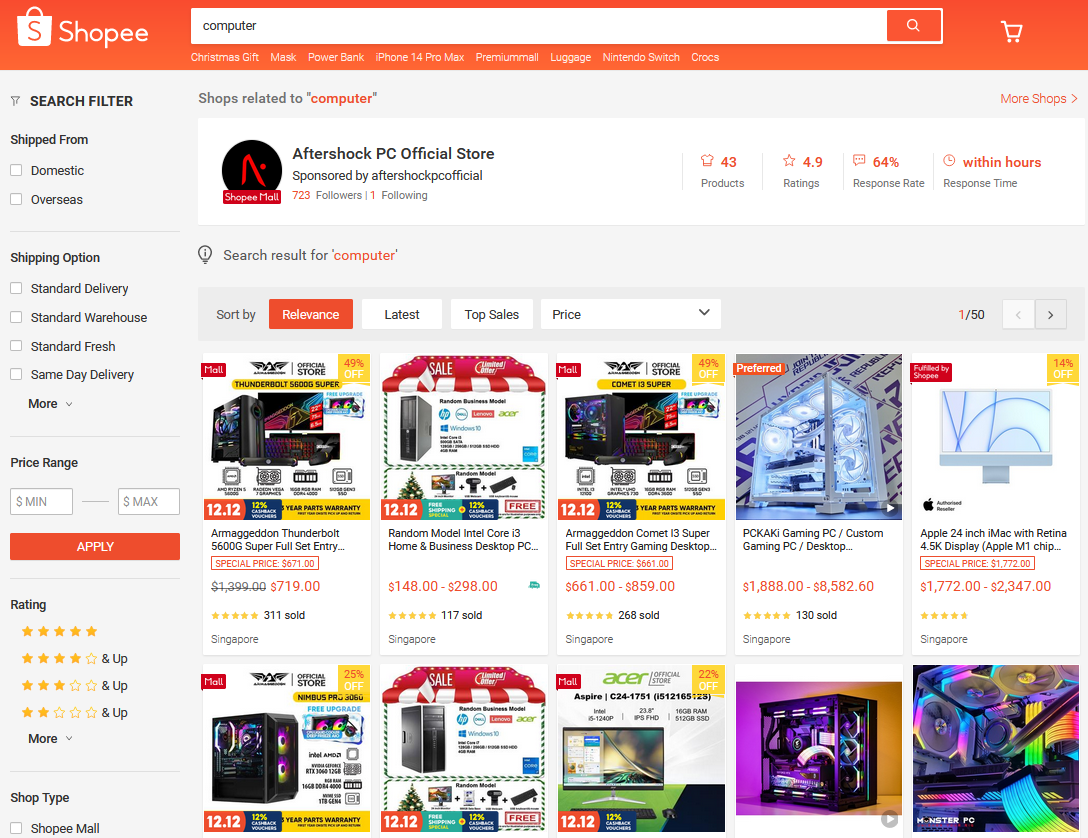1088x838 pixels.
Task: Filter by three stars & Up
Action: point(74,685)
